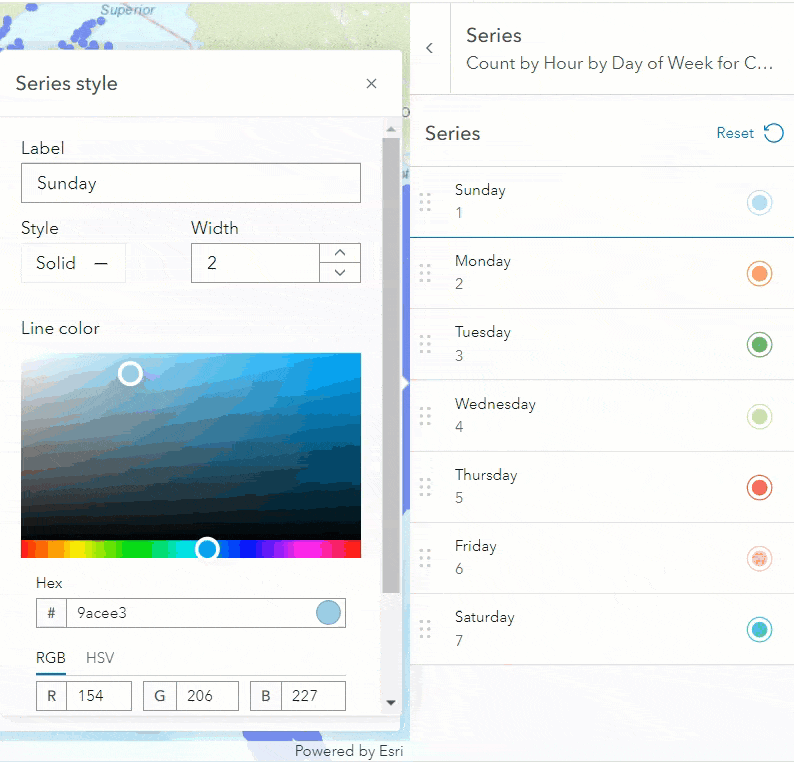Viewport: 794px width, 762px height.
Task: Select the Saturday series row label
Action: click(x=485, y=617)
